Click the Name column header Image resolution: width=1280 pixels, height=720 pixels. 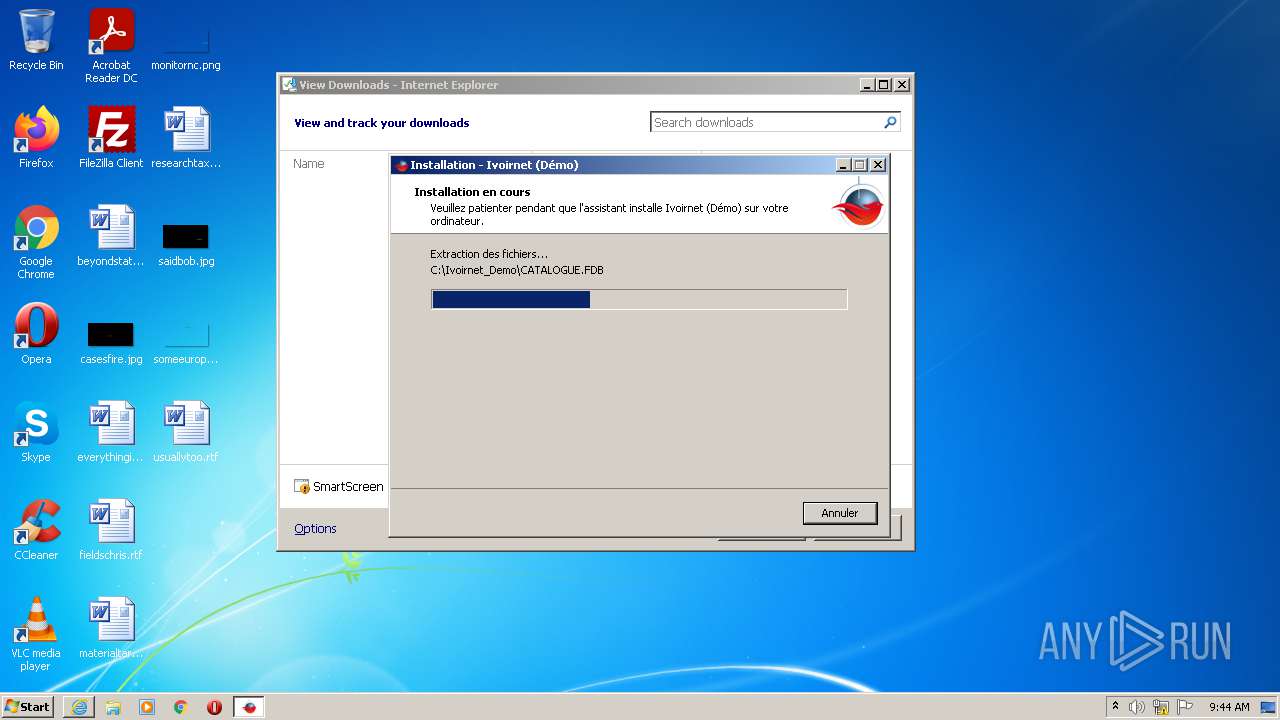pyautogui.click(x=309, y=163)
